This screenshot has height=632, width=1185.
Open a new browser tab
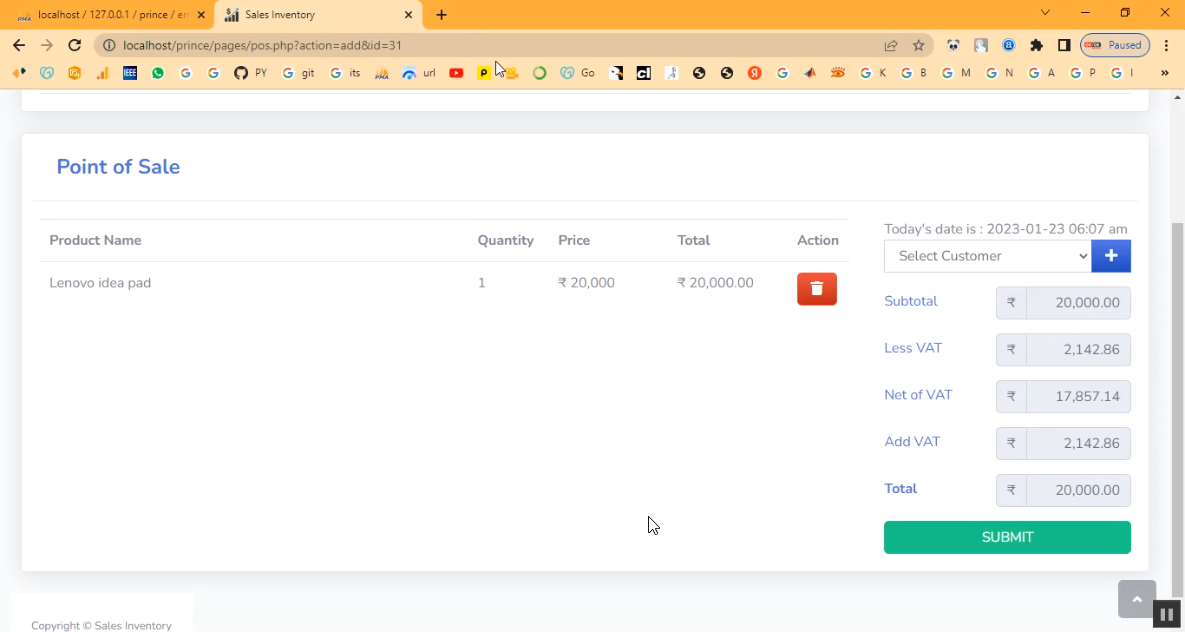pos(441,15)
